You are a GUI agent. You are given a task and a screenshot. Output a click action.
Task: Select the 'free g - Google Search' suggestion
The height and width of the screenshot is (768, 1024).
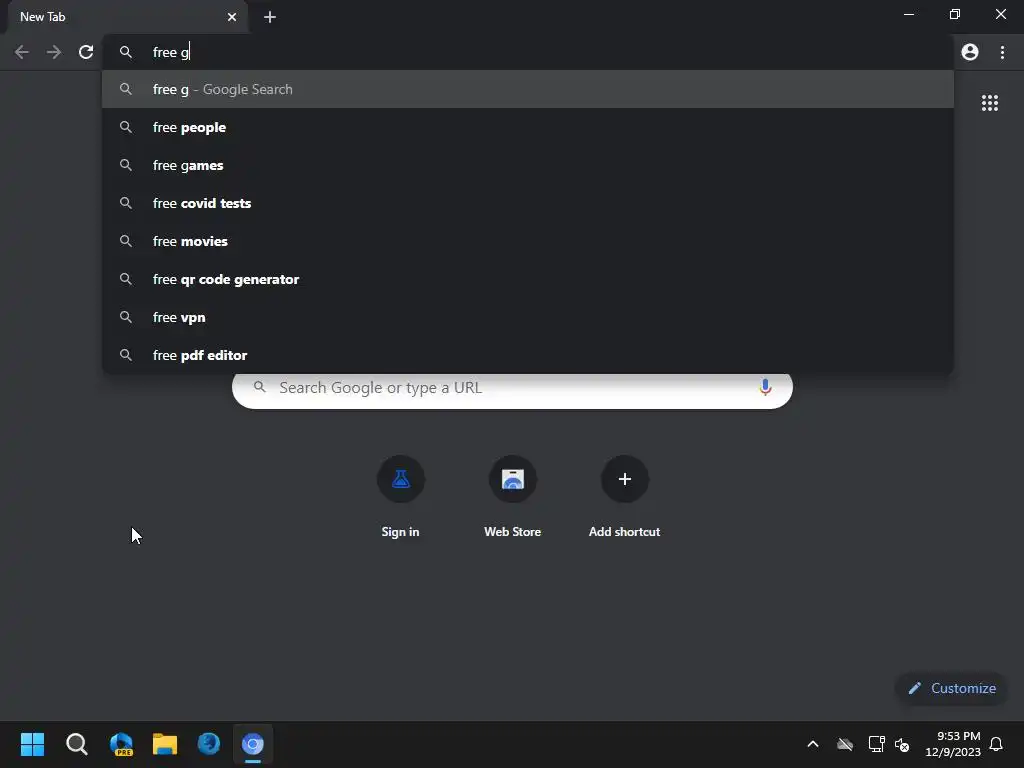point(528,89)
